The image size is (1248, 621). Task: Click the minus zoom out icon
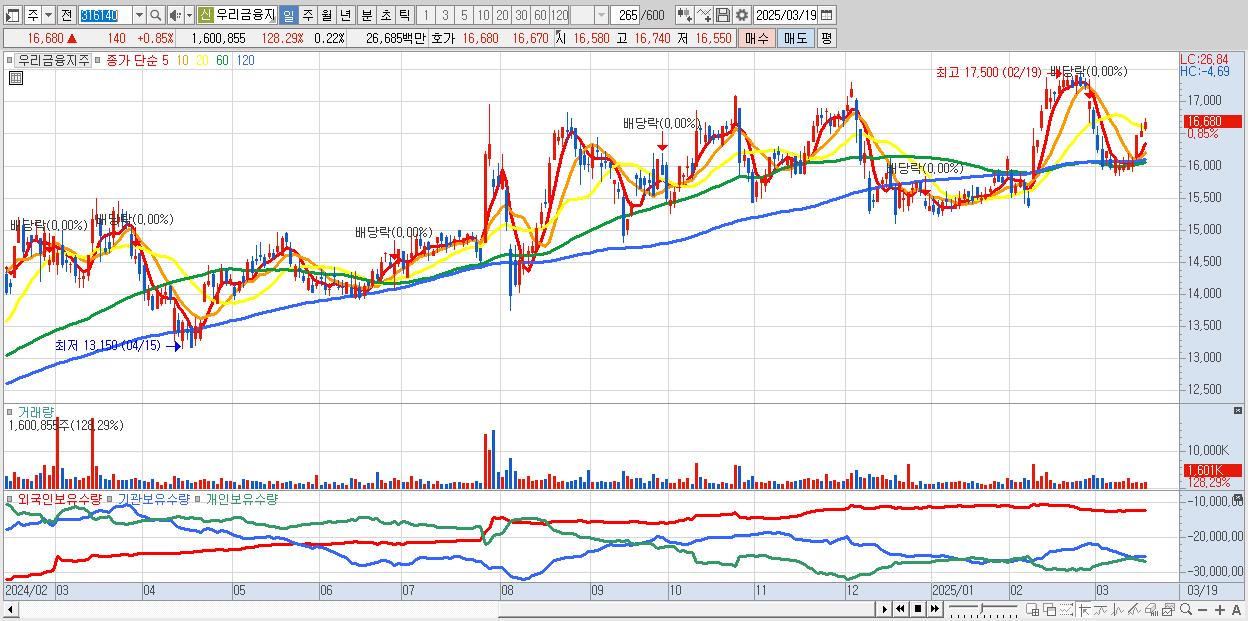pos(1202,610)
